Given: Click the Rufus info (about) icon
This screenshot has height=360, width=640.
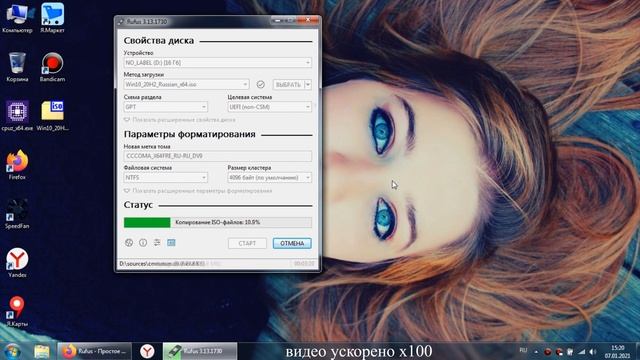Looking at the screenshot, I should coord(143,243).
